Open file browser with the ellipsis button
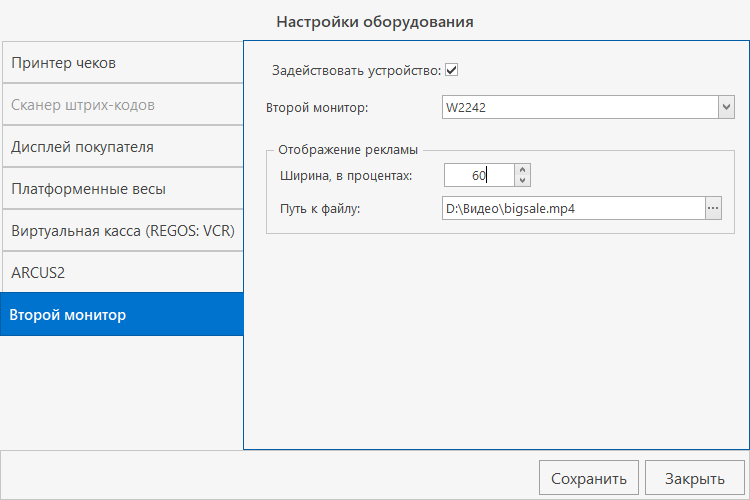 tap(713, 209)
